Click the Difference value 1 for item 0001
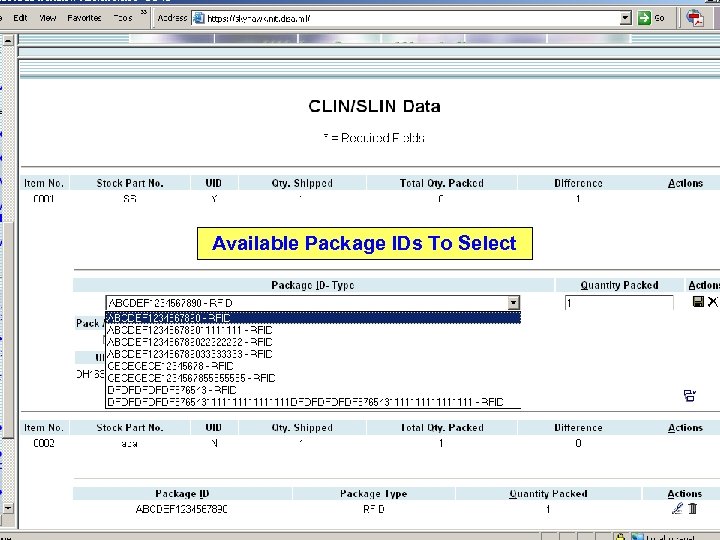Viewport: 720px width, 540px height. tap(578, 199)
